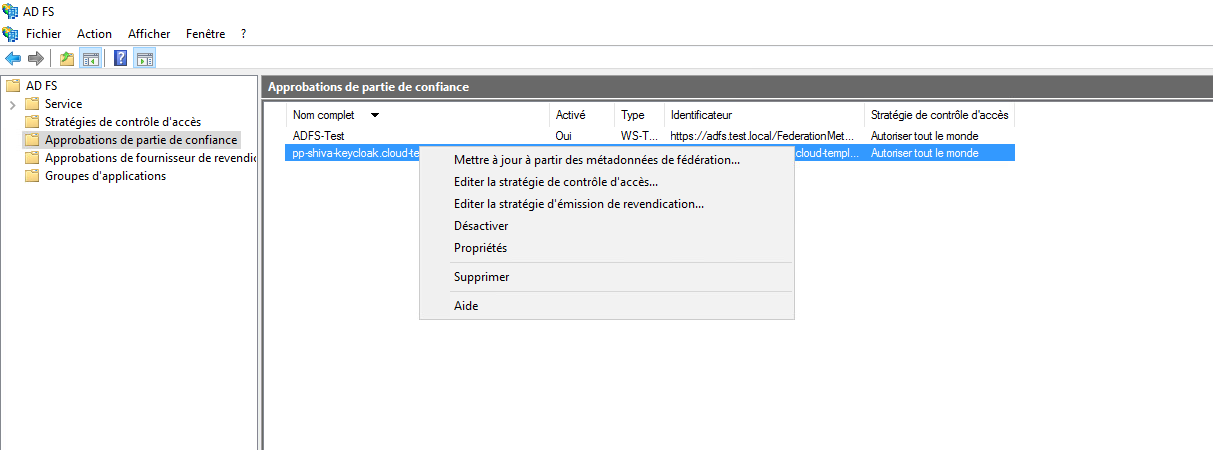
Task: Expand the Service tree node
Action: click(x=12, y=104)
